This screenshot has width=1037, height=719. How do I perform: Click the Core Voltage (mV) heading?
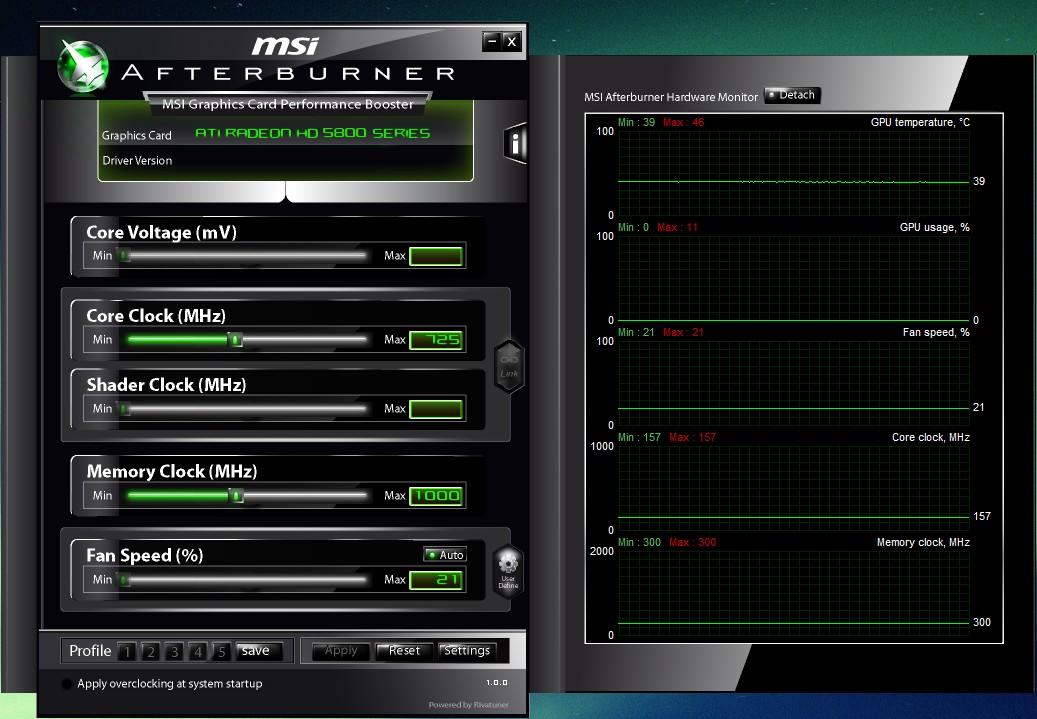tap(161, 233)
